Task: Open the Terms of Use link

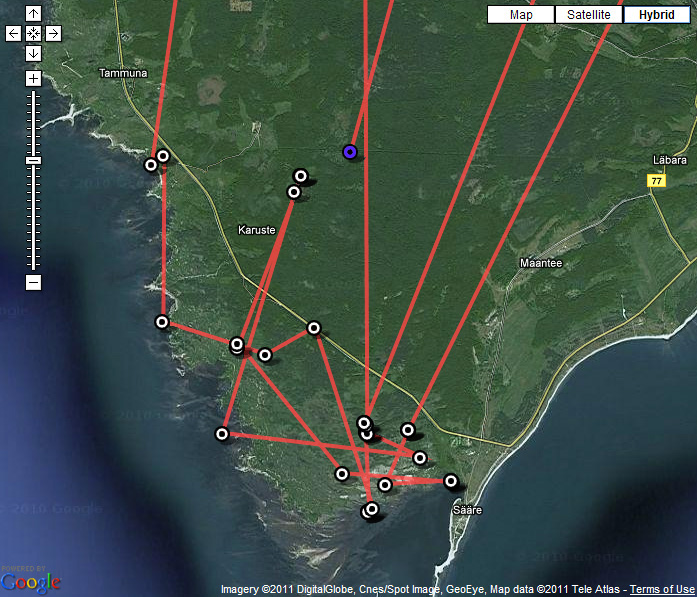Action: [662, 589]
